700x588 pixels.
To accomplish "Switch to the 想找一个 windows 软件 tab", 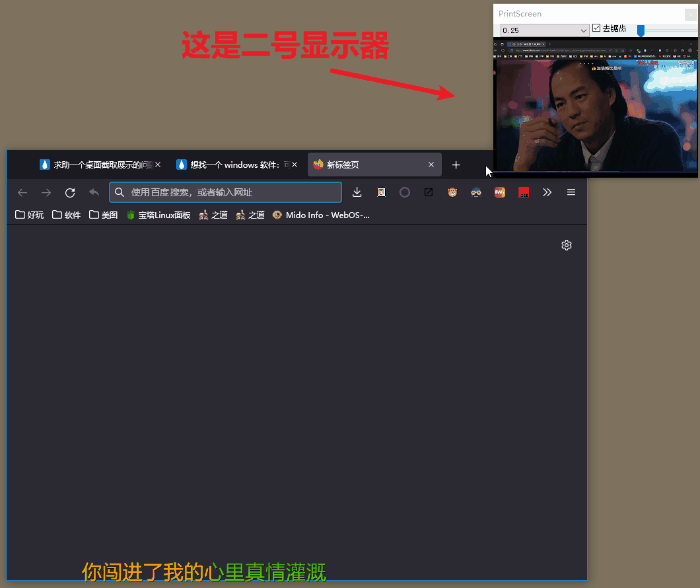I will (x=233, y=165).
